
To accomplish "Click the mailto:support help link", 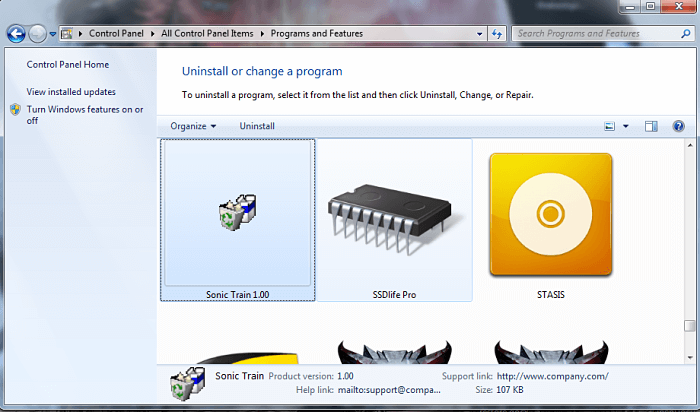I will click(389, 390).
